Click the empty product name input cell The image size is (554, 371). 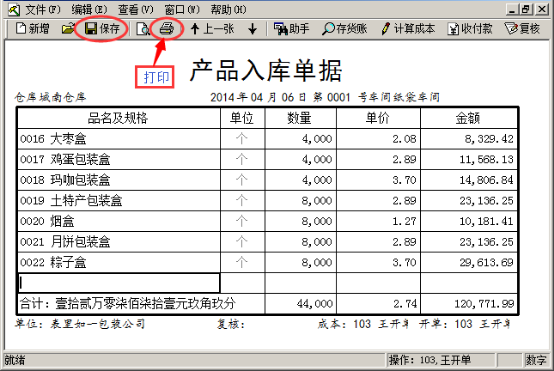coord(119,283)
